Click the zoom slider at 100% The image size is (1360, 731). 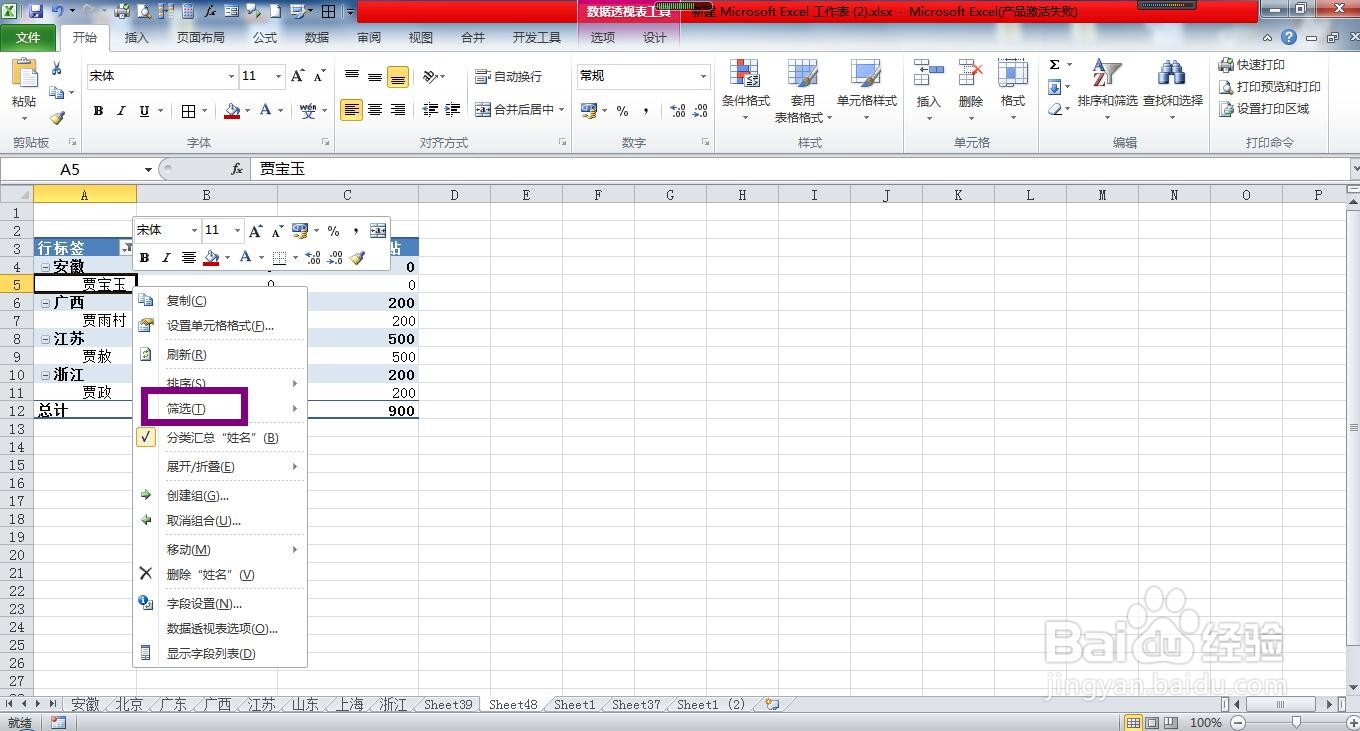point(1296,722)
